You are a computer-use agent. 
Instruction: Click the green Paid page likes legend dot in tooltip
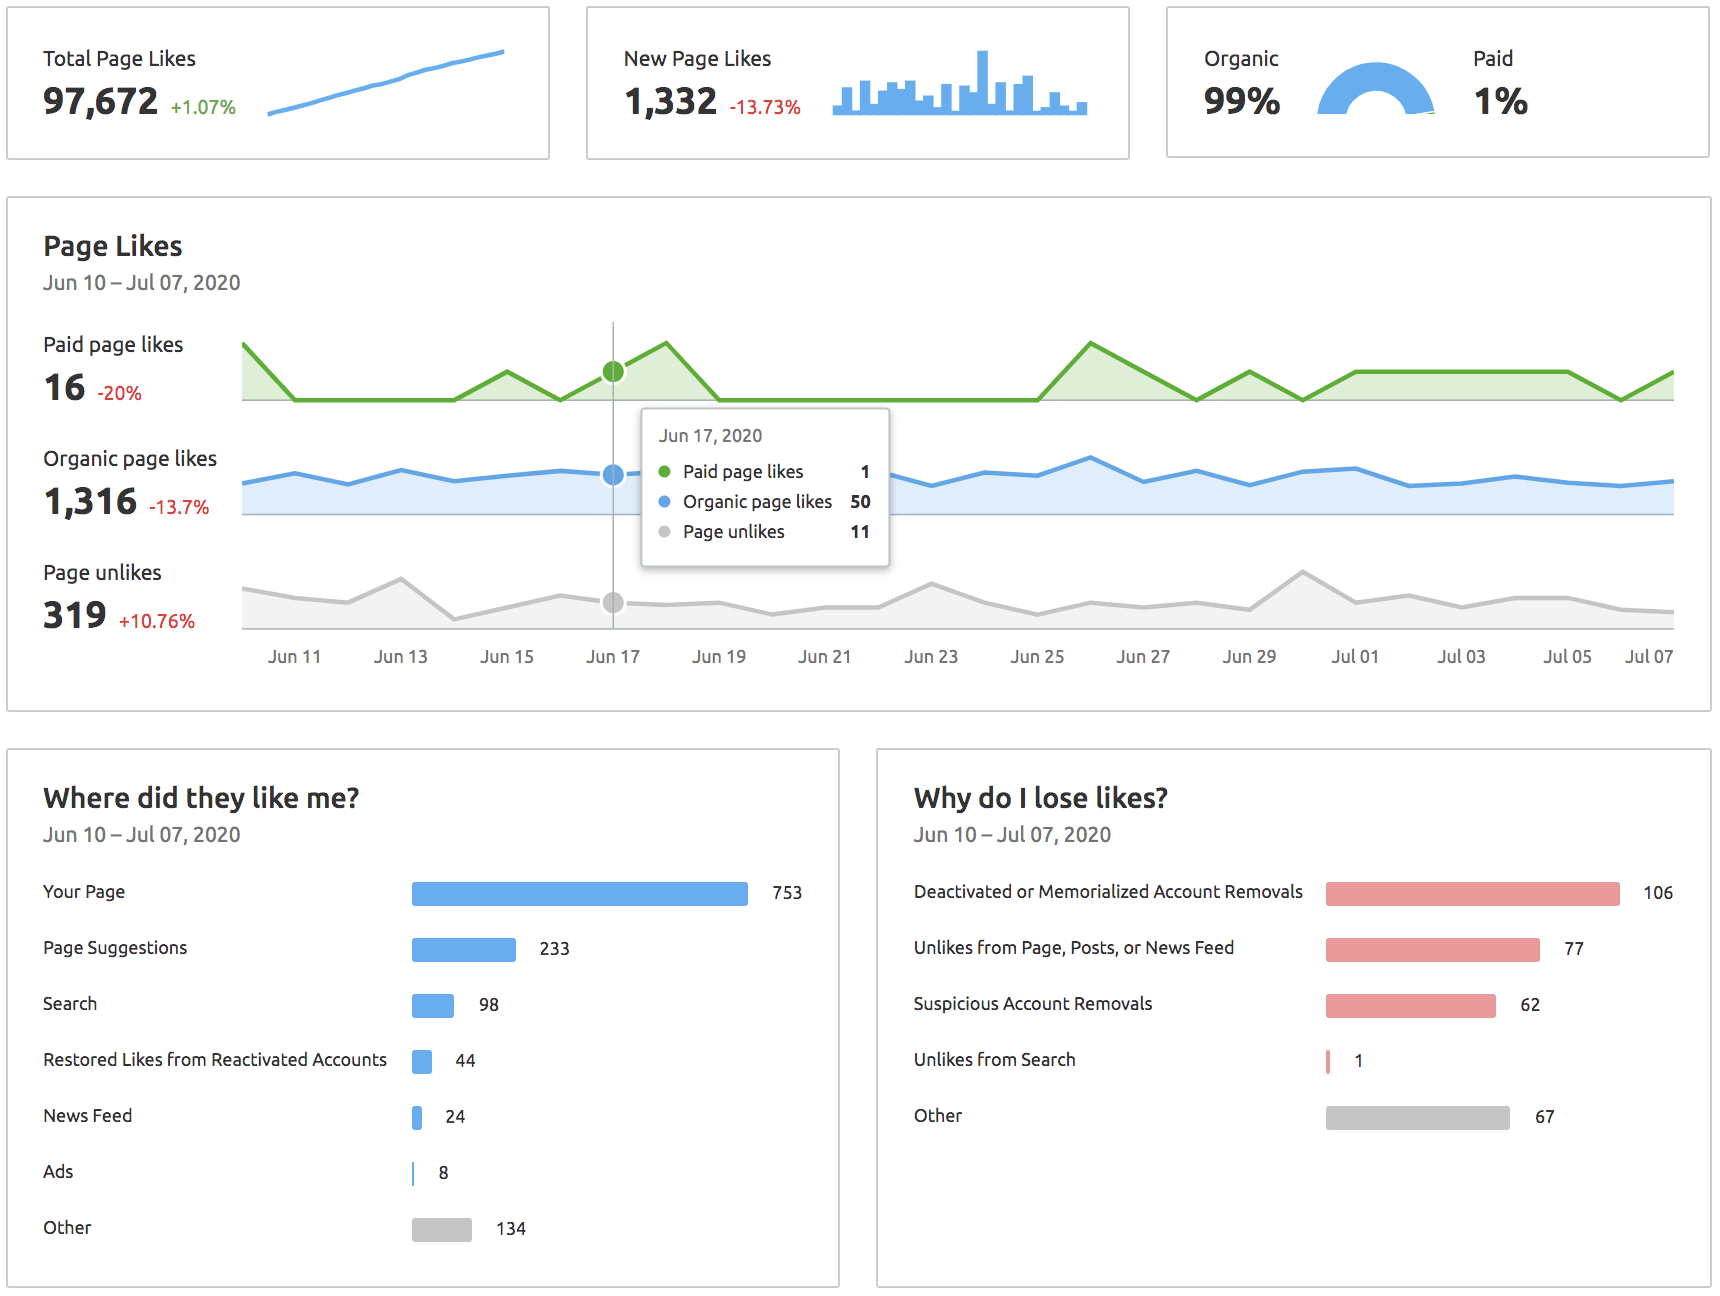[664, 472]
